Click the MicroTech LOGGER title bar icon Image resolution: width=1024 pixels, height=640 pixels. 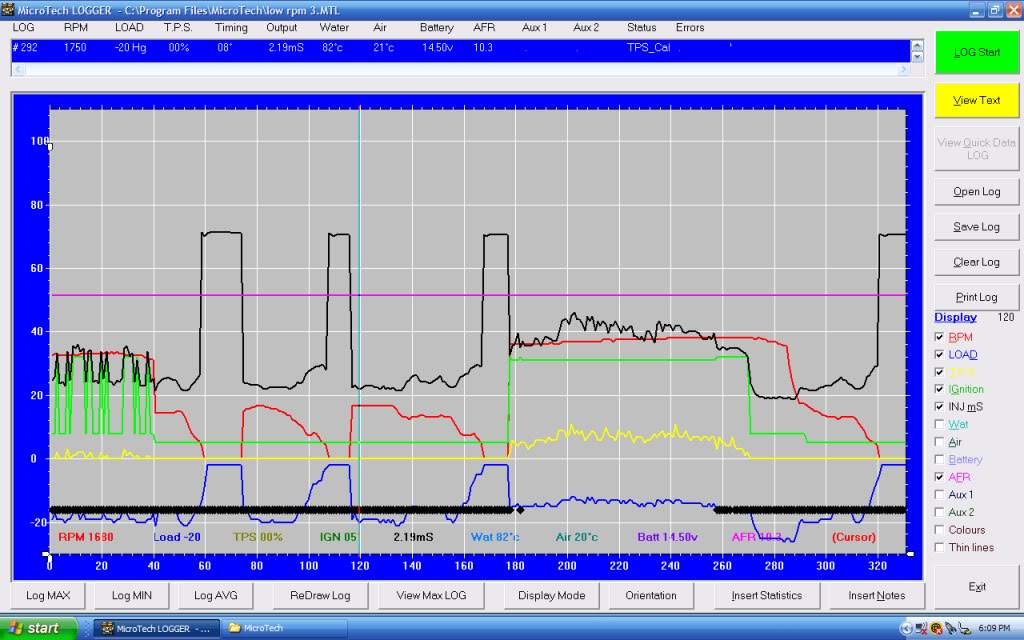7,10
